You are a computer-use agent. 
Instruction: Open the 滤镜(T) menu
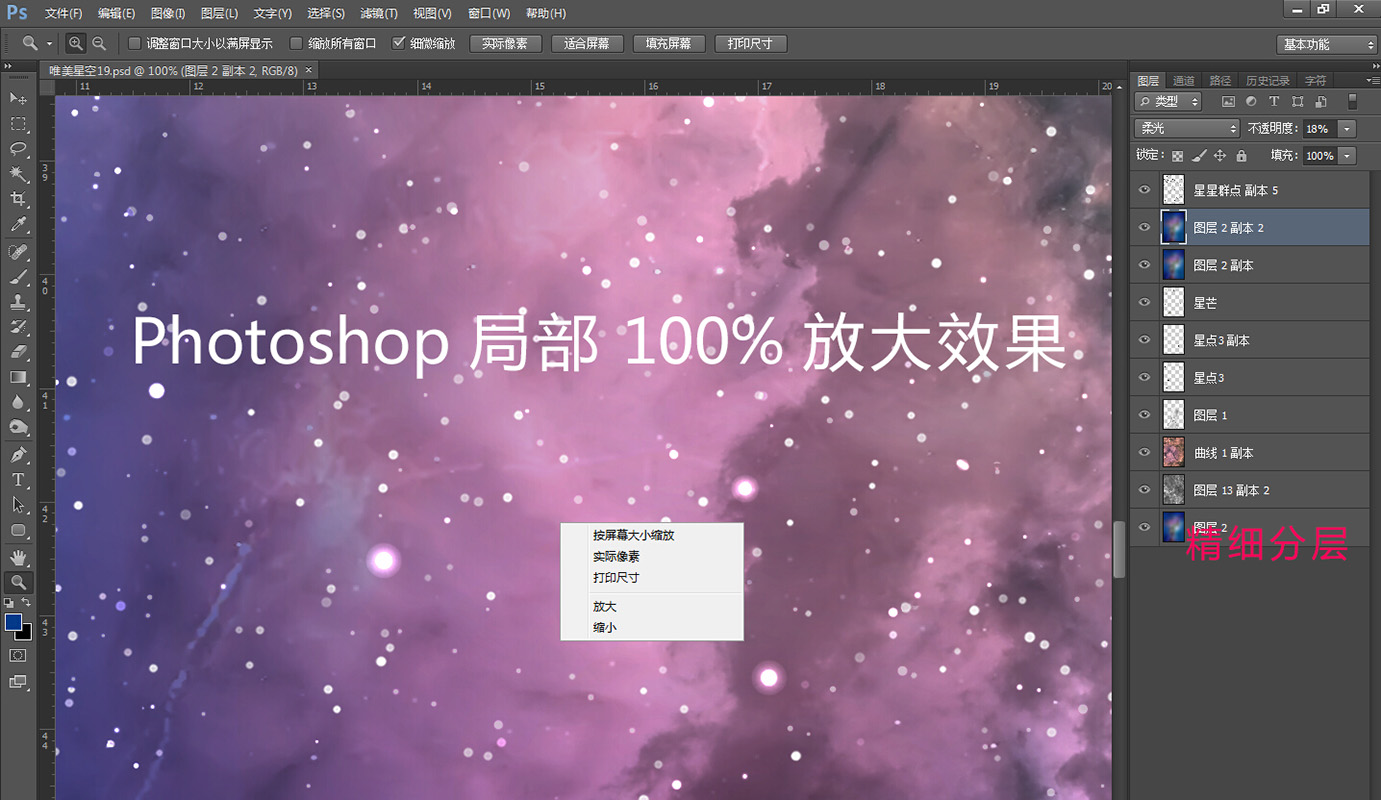pyautogui.click(x=379, y=13)
